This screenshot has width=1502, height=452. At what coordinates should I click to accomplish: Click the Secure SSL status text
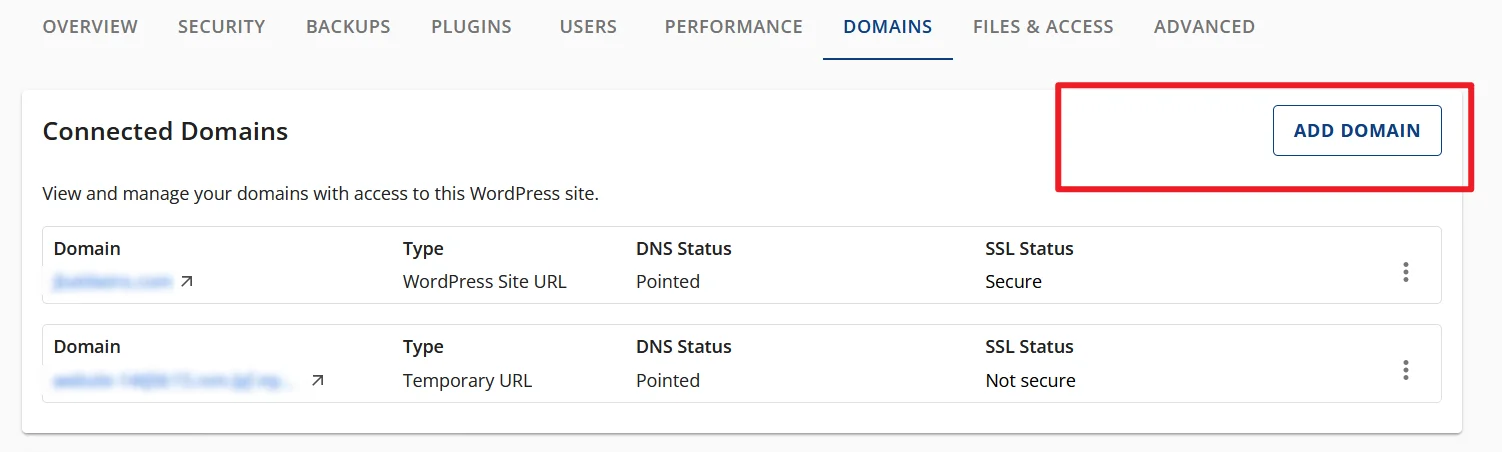(1013, 282)
